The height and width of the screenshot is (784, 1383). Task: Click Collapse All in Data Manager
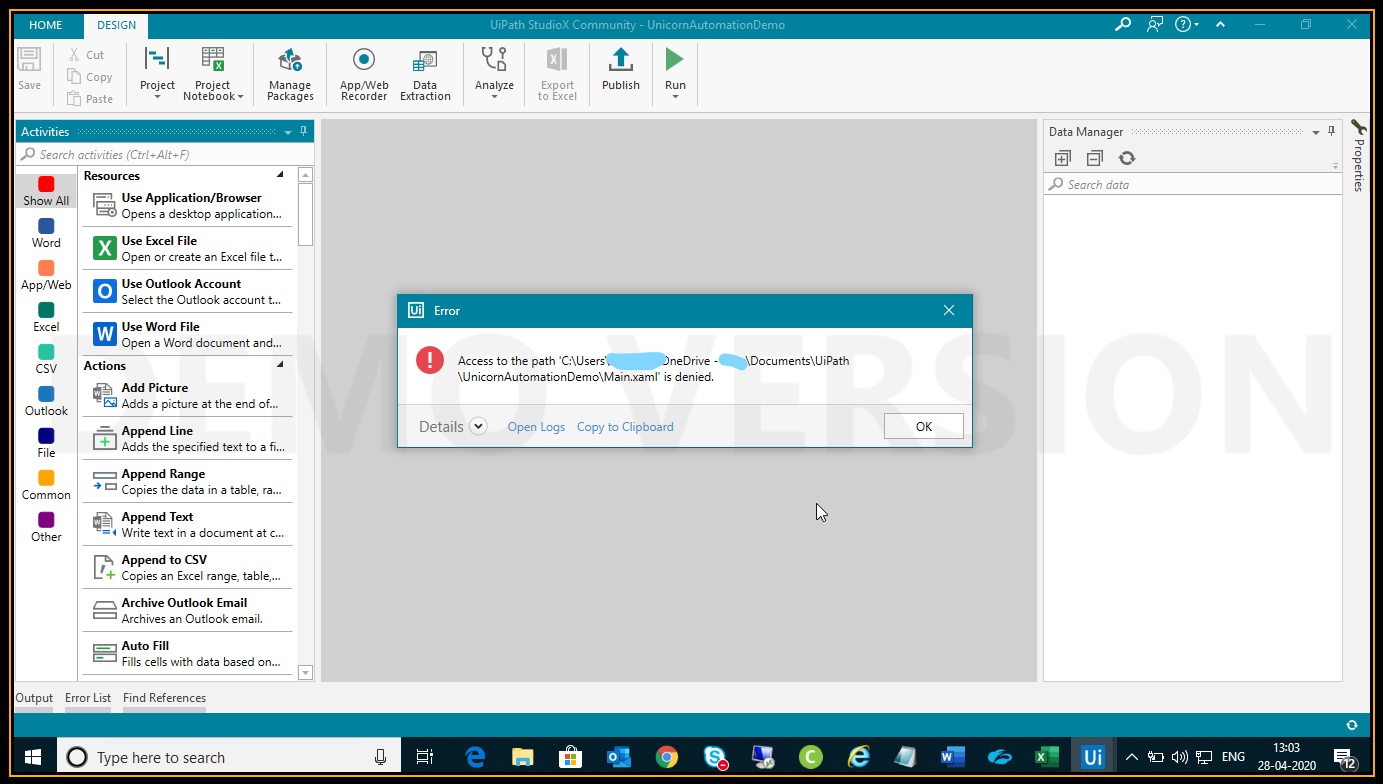(x=1095, y=158)
